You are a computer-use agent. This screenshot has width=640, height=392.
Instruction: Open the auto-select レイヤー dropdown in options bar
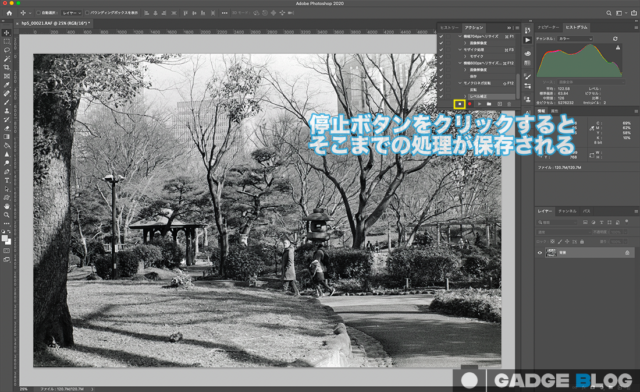point(71,13)
